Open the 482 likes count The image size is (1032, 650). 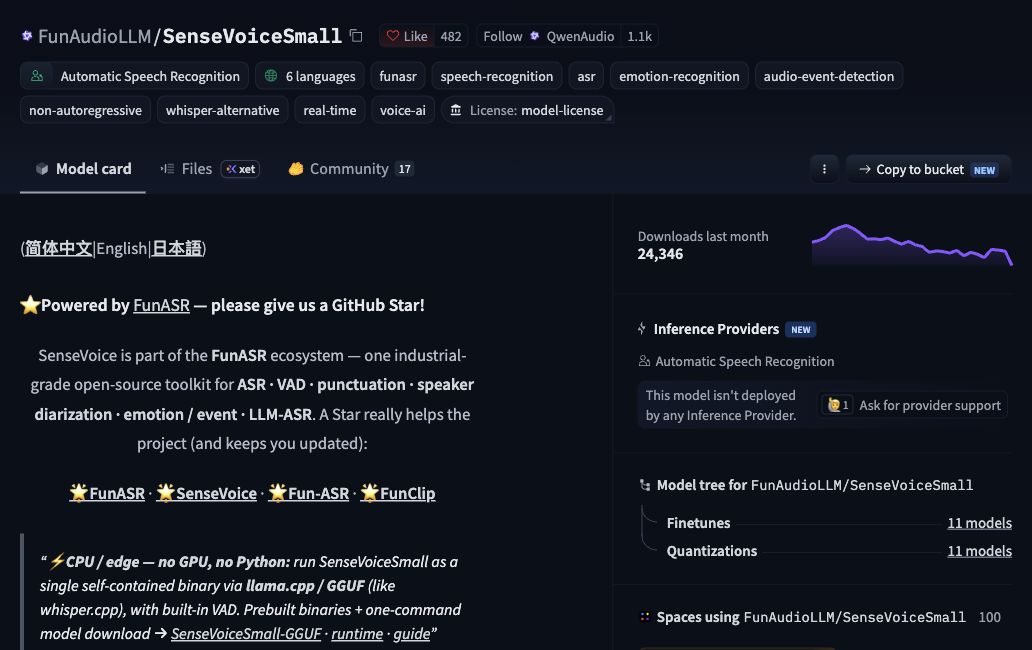[x=451, y=36]
